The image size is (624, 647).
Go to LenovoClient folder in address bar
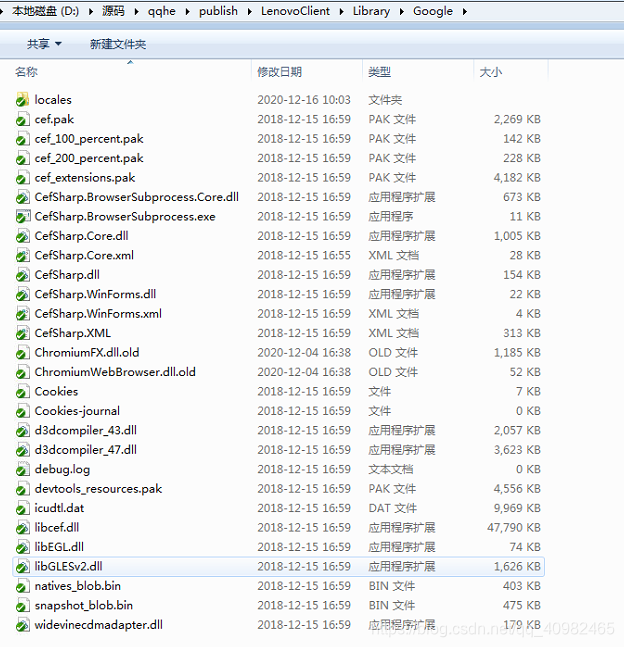point(295,11)
